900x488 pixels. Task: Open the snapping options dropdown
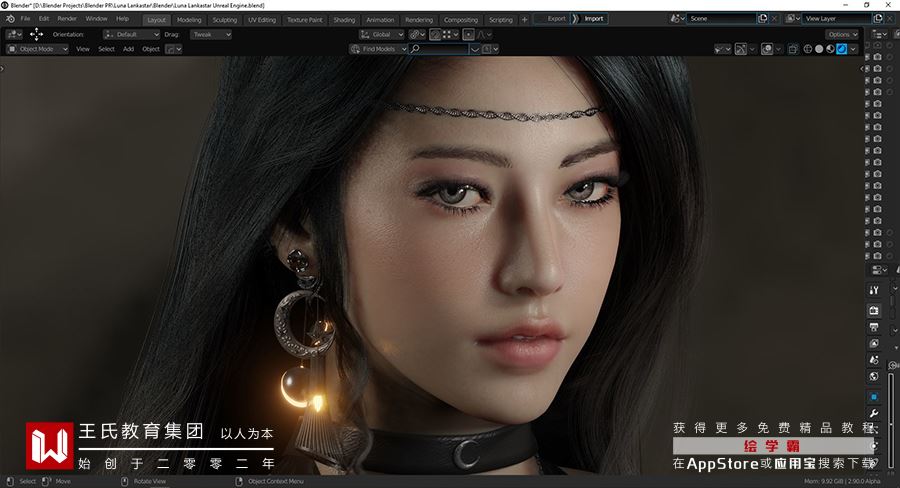[451, 34]
